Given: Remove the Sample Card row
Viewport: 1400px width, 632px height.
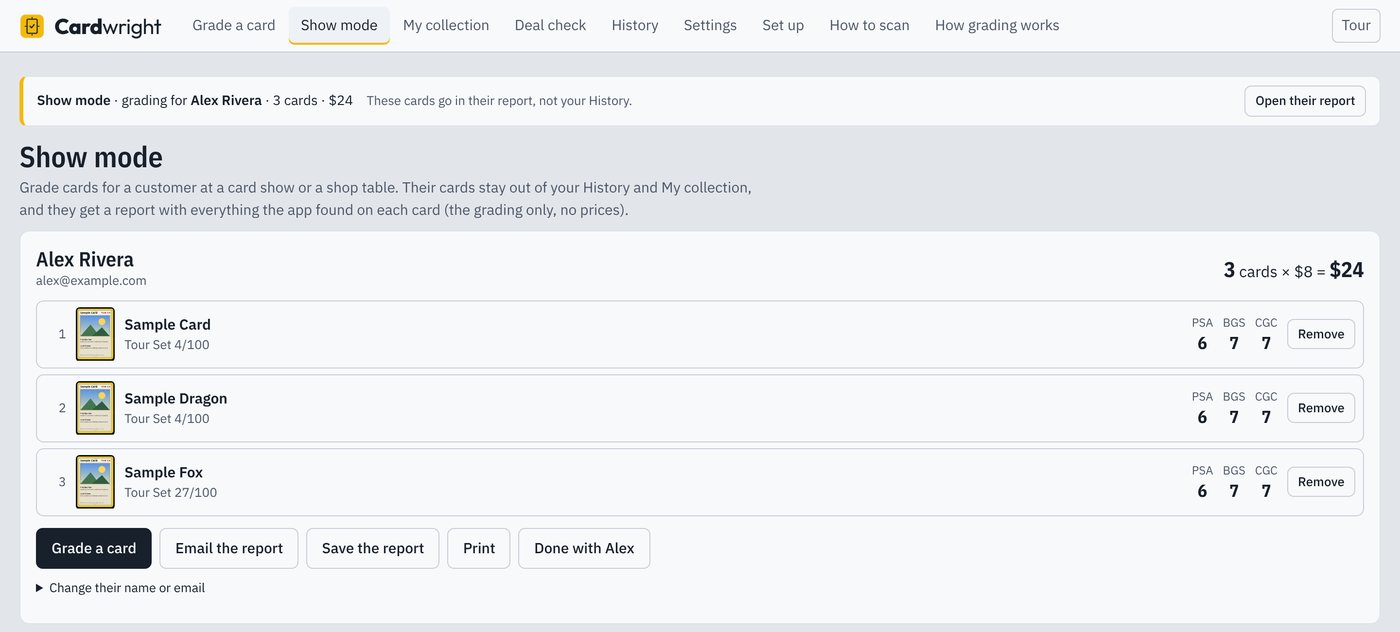Looking at the screenshot, I should (1321, 334).
